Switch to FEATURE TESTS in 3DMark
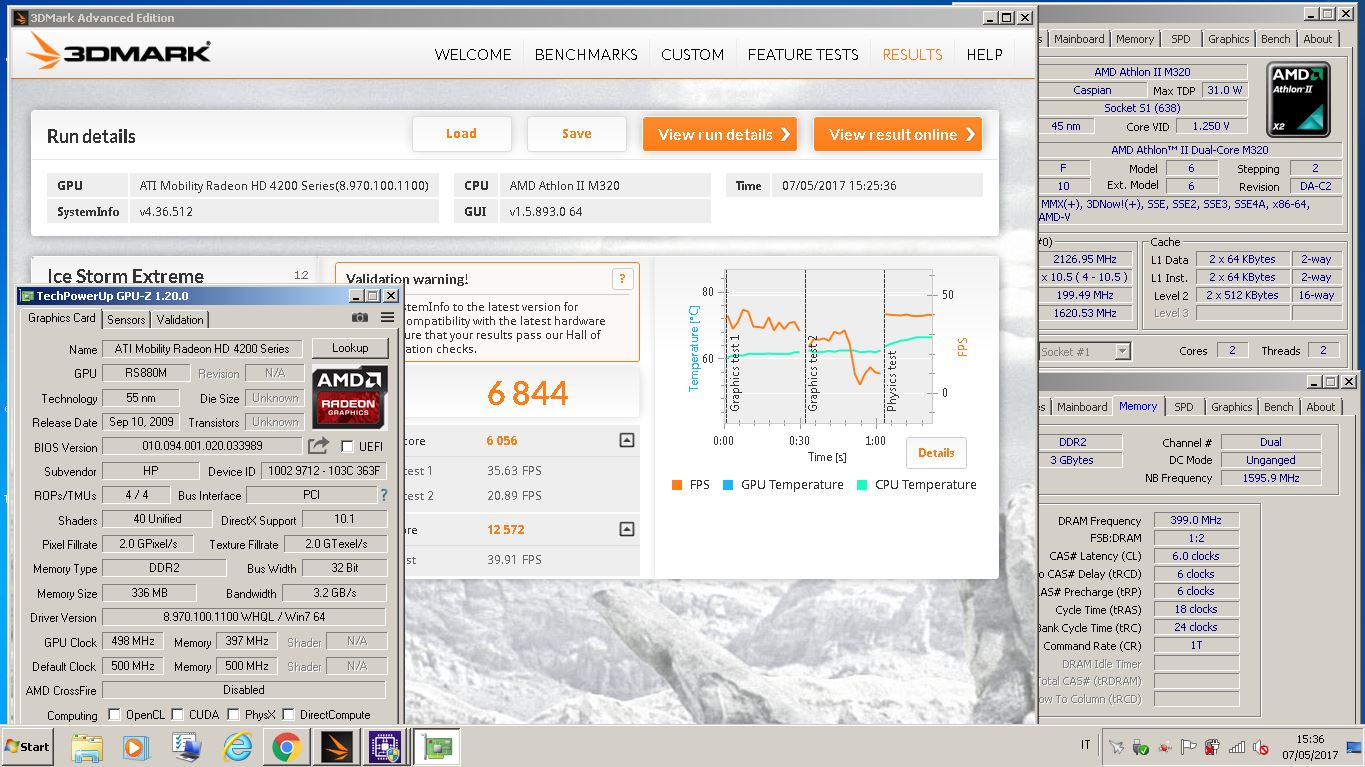 pyautogui.click(x=803, y=55)
